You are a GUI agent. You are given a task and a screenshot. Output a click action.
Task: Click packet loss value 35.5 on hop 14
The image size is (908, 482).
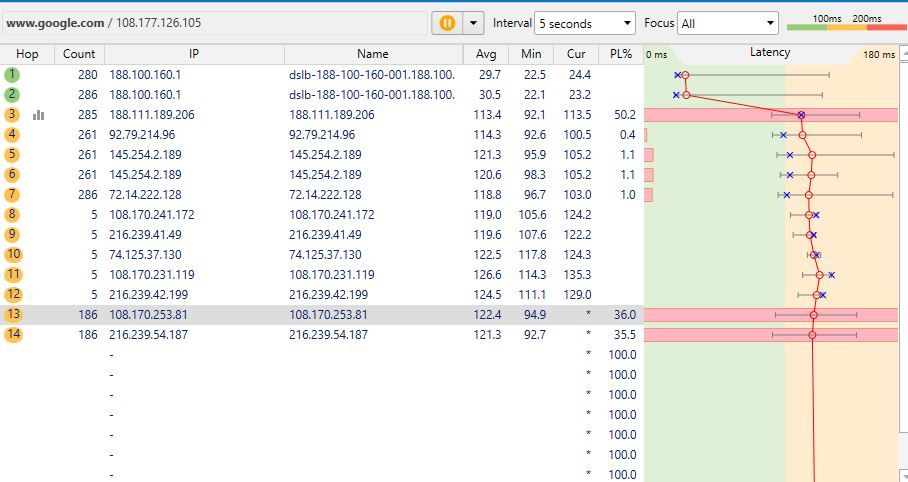point(625,334)
